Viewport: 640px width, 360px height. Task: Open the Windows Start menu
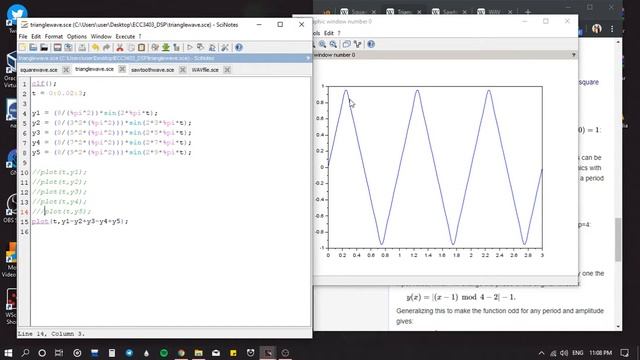coord(8,353)
